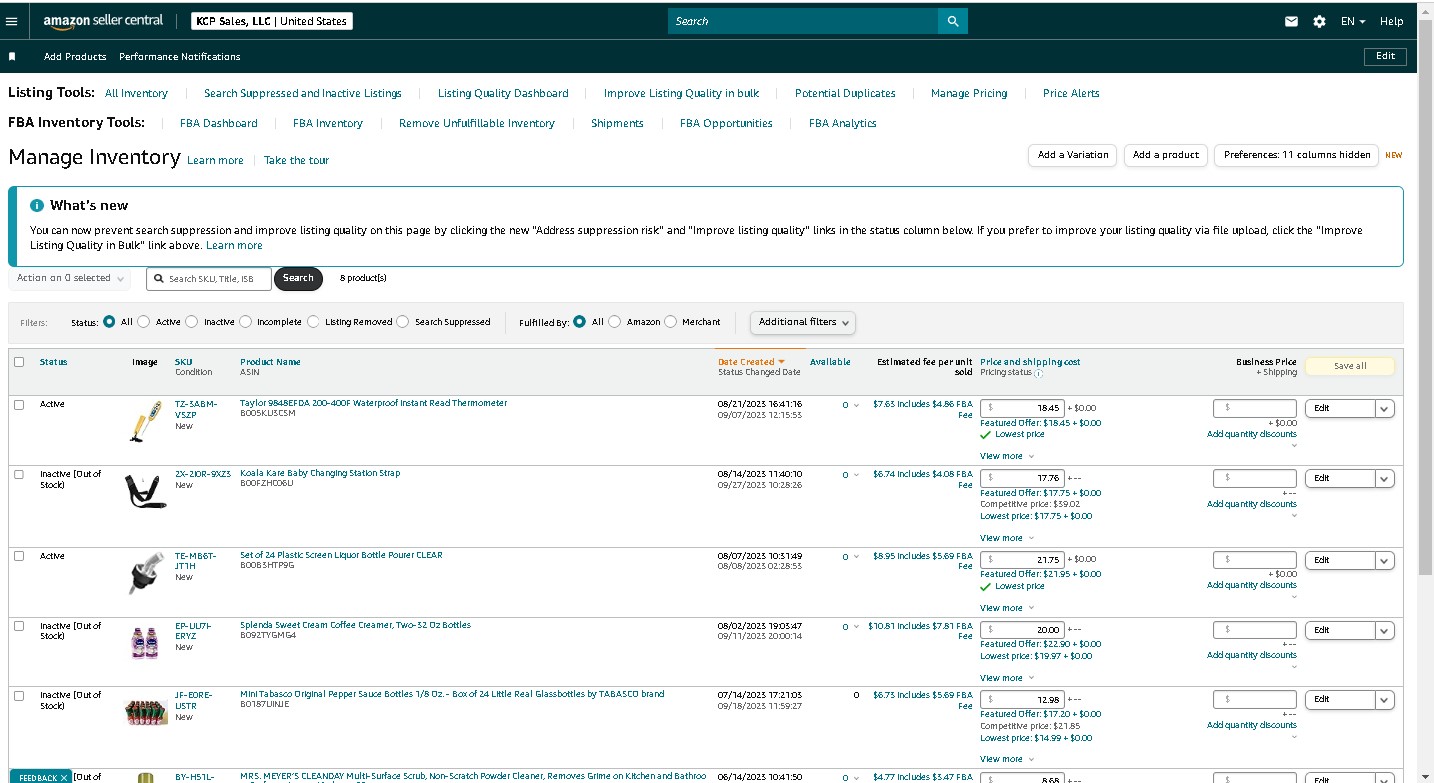Open Edit dropdown arrow for Liquor Bottle Pourer
The width and height of the screenshot is (1434, 783).
tap(1385, 560)
